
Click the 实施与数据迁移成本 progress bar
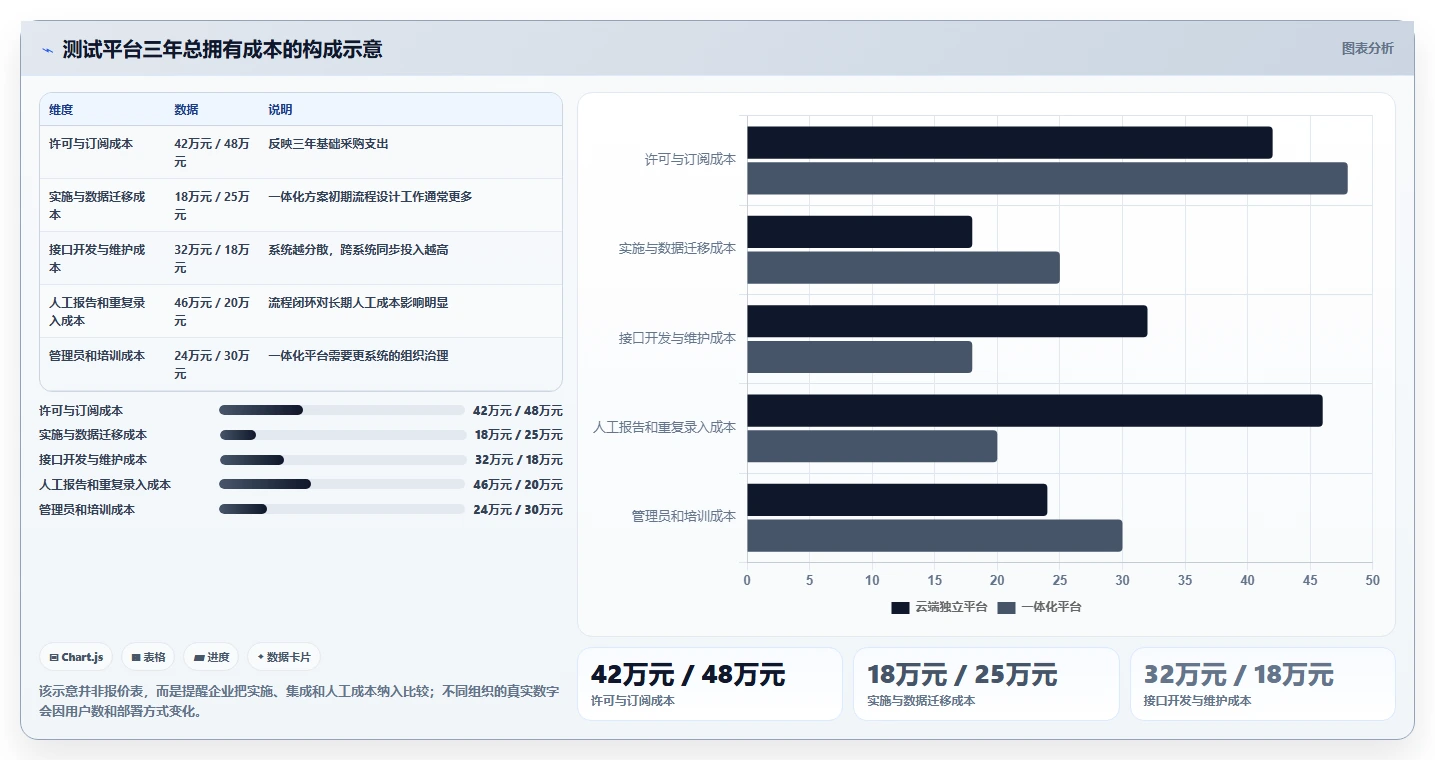coord(341,435)
